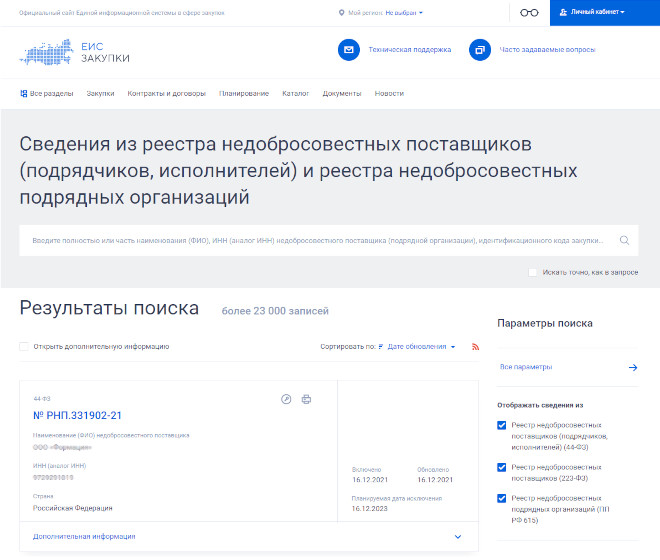Image resolution: width=660 pixels, height=560 pixels.
Task: Click the signature key icon on РНП.331902-21 card
Action: click(x=286, y=399)
